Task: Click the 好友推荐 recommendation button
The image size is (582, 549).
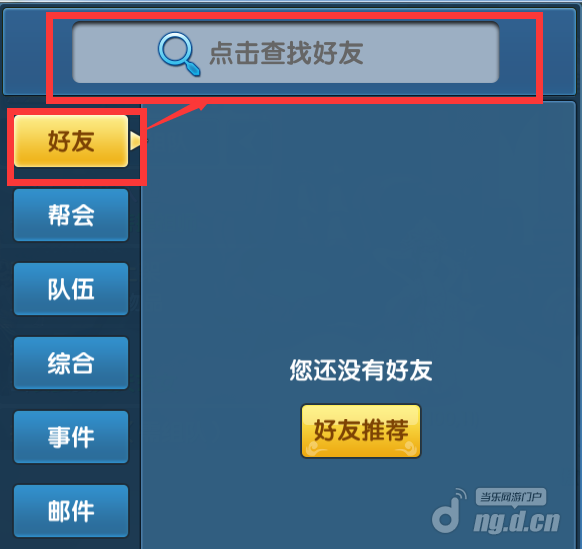Action: (x=361, y=431)
